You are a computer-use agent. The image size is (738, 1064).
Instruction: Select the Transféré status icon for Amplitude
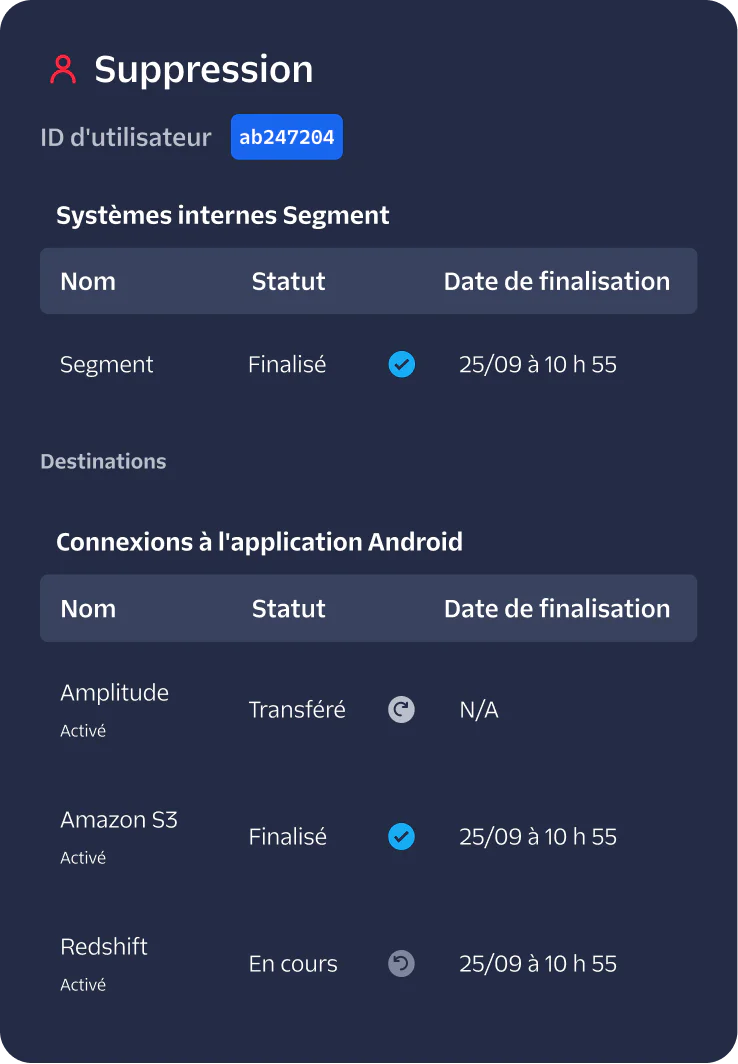tap(401, 709)
